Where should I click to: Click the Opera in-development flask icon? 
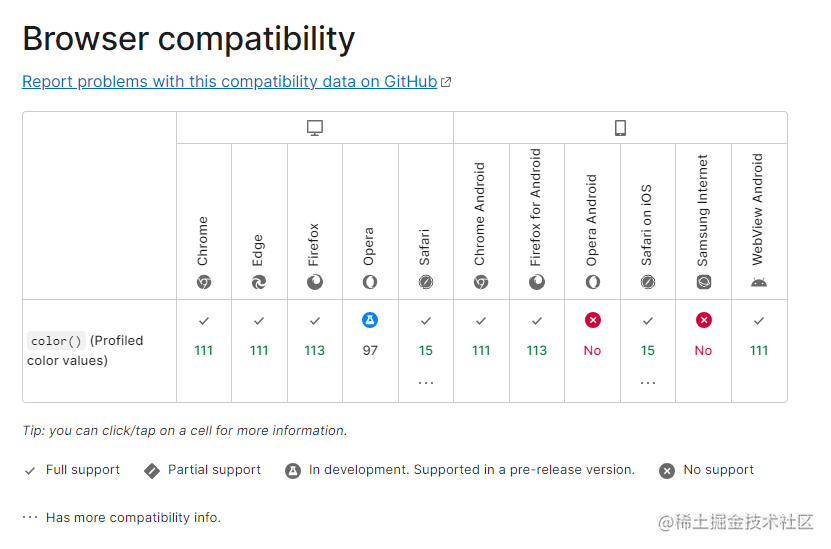tap(370, 321)
